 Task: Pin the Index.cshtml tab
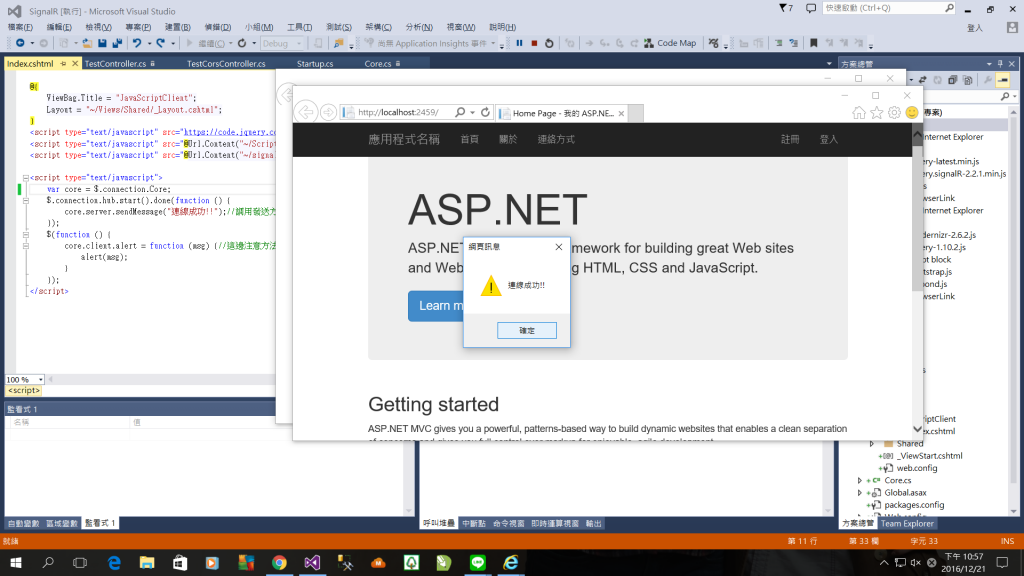click(63, 63)
